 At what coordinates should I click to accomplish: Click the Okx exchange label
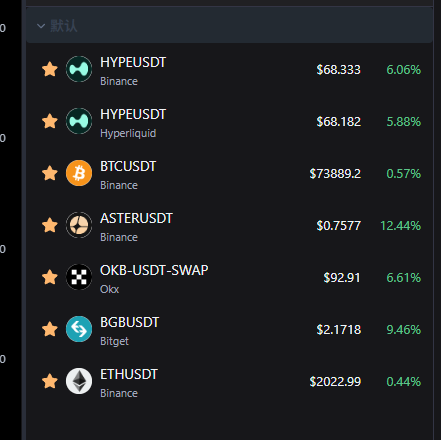click(x=109, y=289)
